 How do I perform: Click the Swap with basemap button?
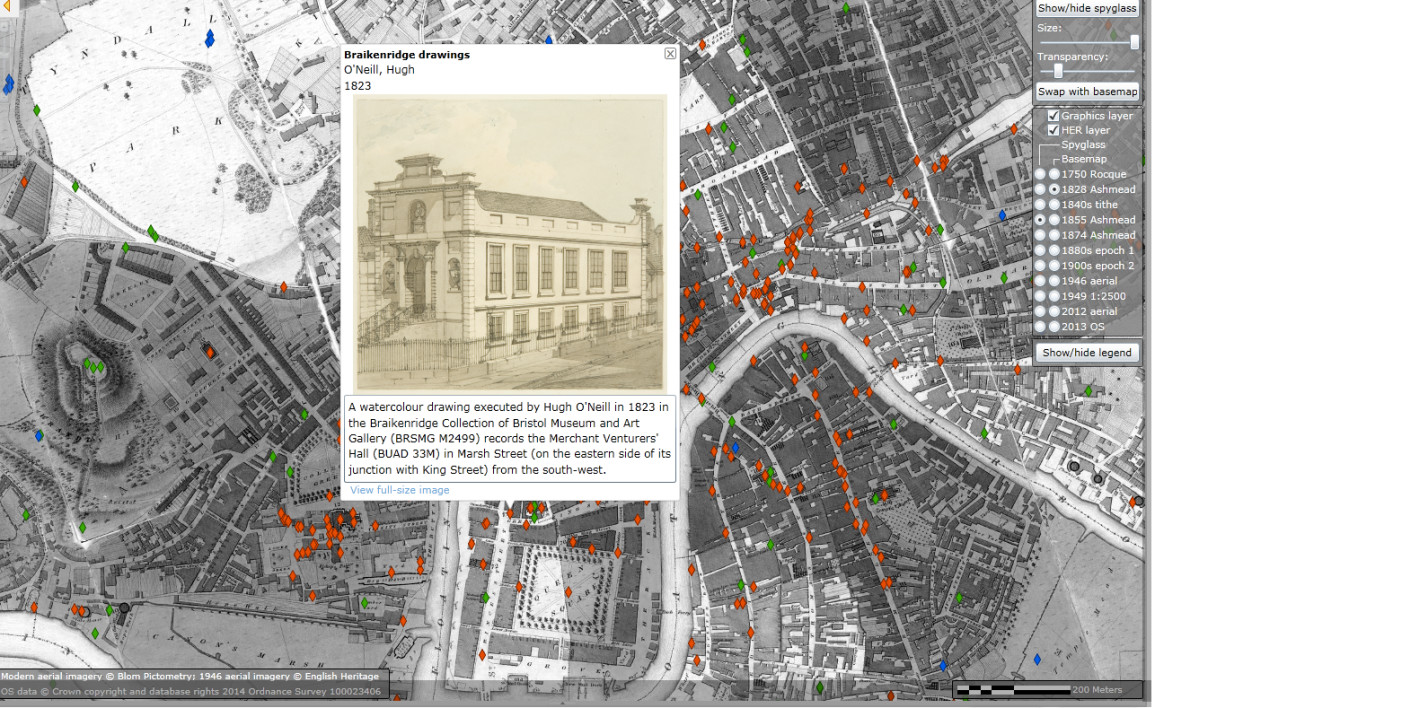pos(1087,92)
